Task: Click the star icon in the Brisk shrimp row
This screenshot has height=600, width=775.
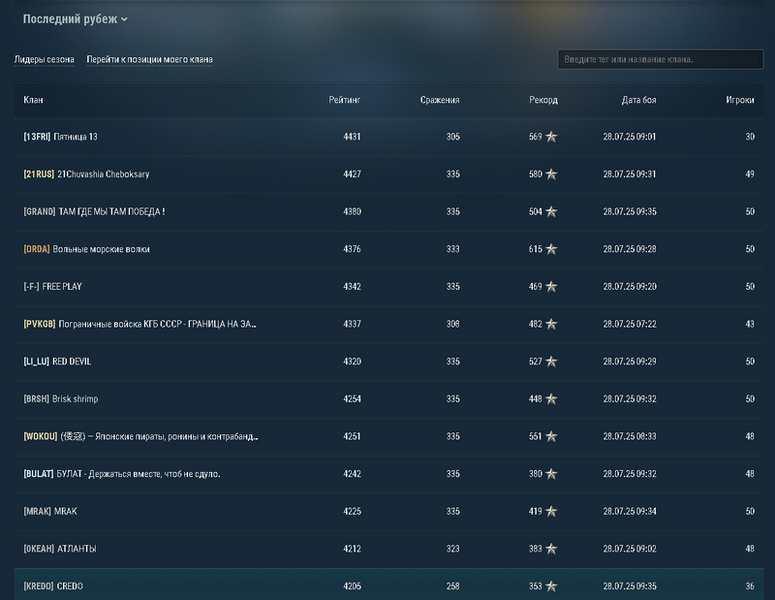Action: (551, 399)
